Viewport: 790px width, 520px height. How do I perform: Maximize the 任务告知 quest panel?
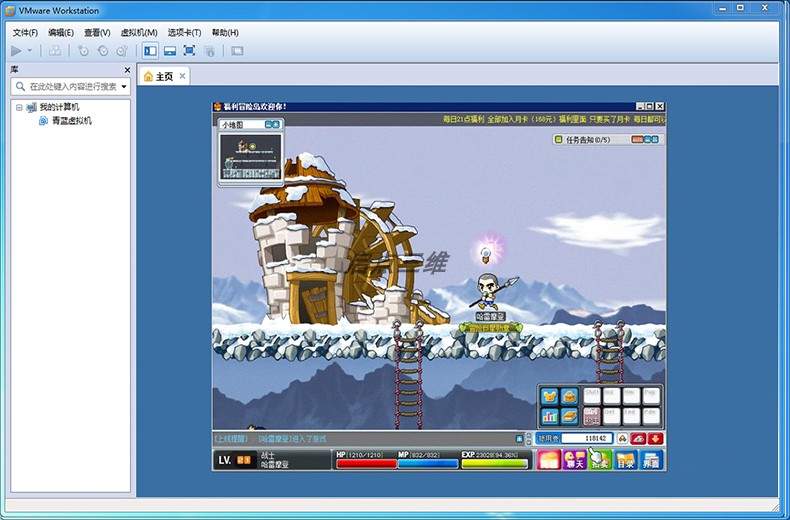(x=655, y=139)
